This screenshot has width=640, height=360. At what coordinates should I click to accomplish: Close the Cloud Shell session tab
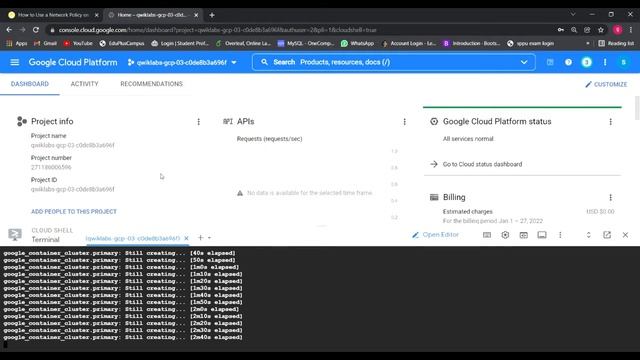tap(187, 238)
